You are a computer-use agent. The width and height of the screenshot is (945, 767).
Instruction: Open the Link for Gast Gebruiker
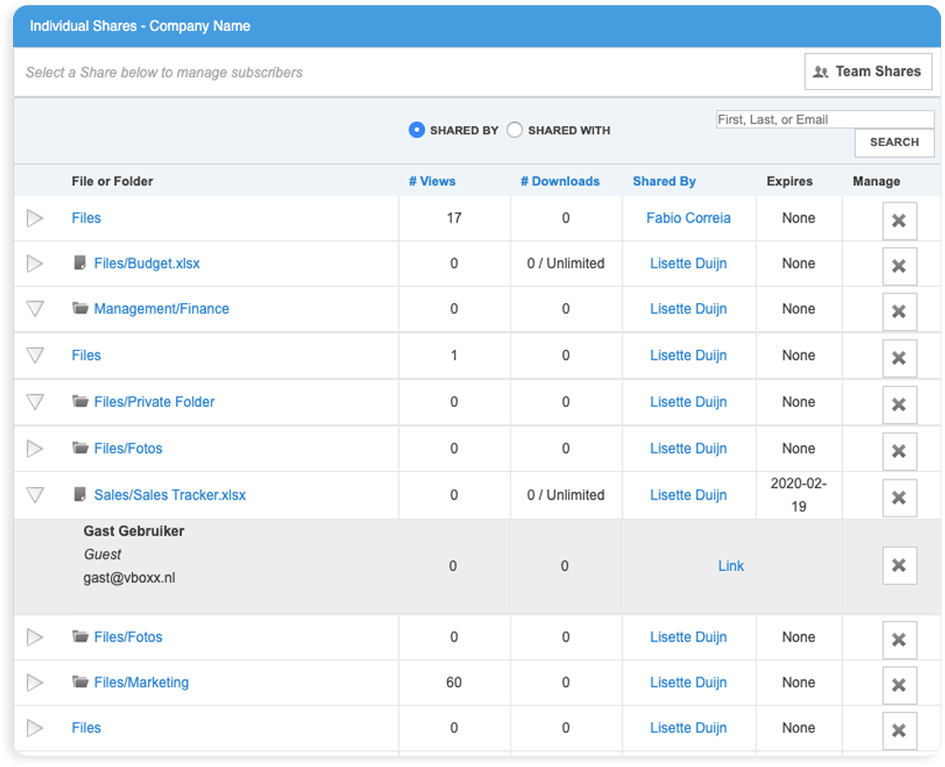(731, 566)
